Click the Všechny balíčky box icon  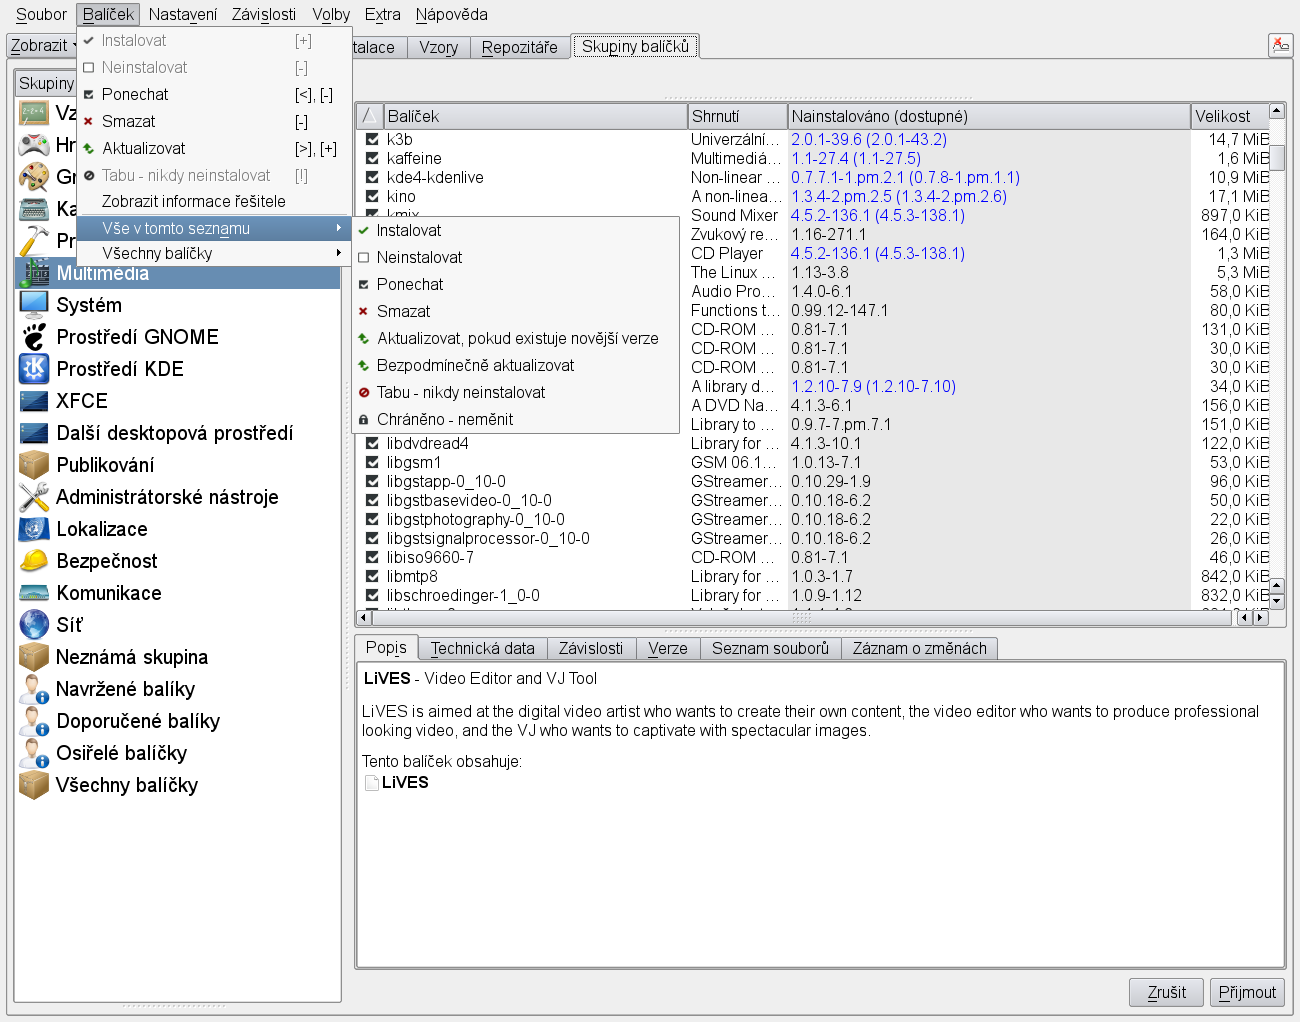(x=34, y=785)
